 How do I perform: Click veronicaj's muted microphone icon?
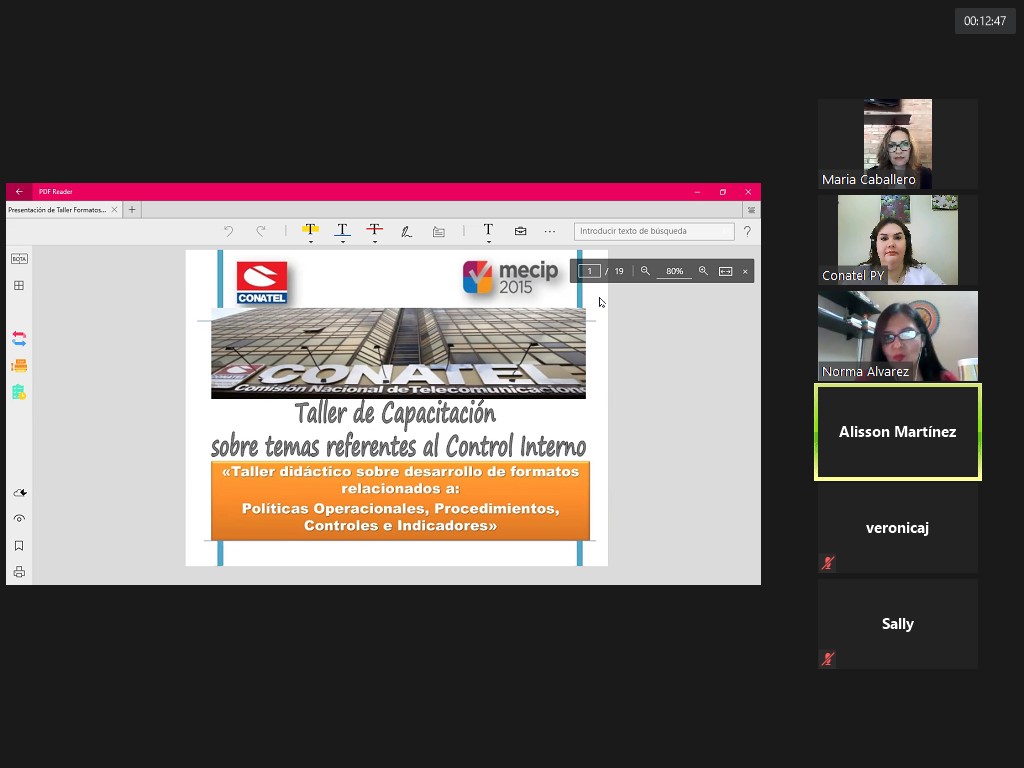pyautogui.click(x=828, y=563)
